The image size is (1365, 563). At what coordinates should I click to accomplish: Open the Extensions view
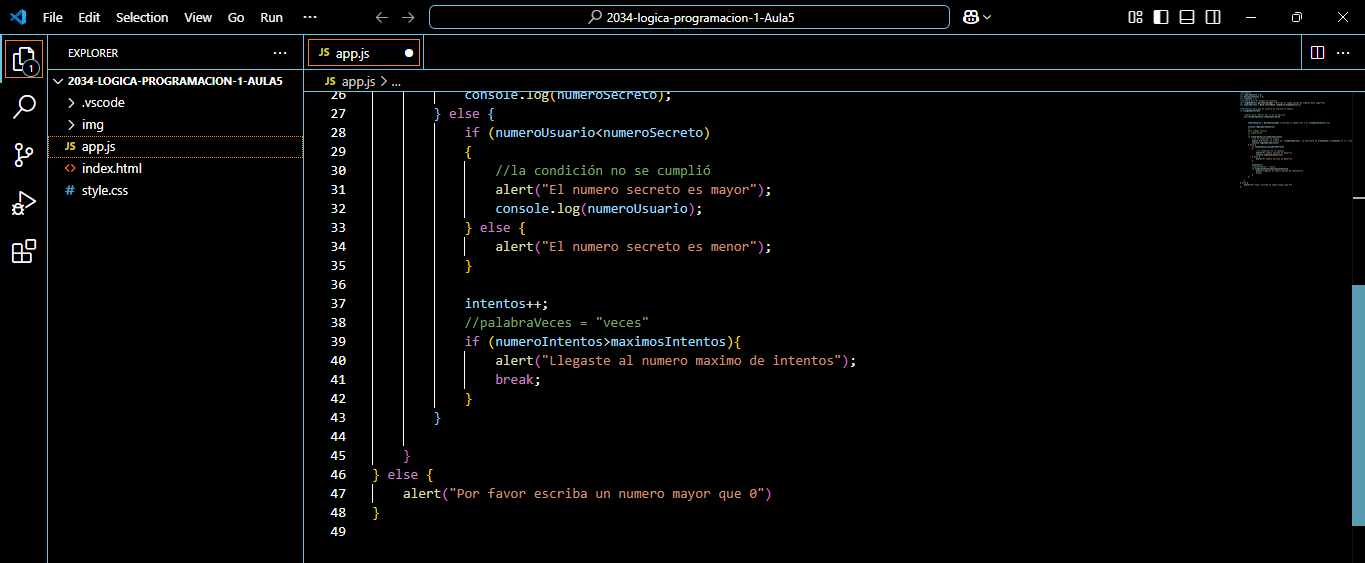(x=23, y=251)
